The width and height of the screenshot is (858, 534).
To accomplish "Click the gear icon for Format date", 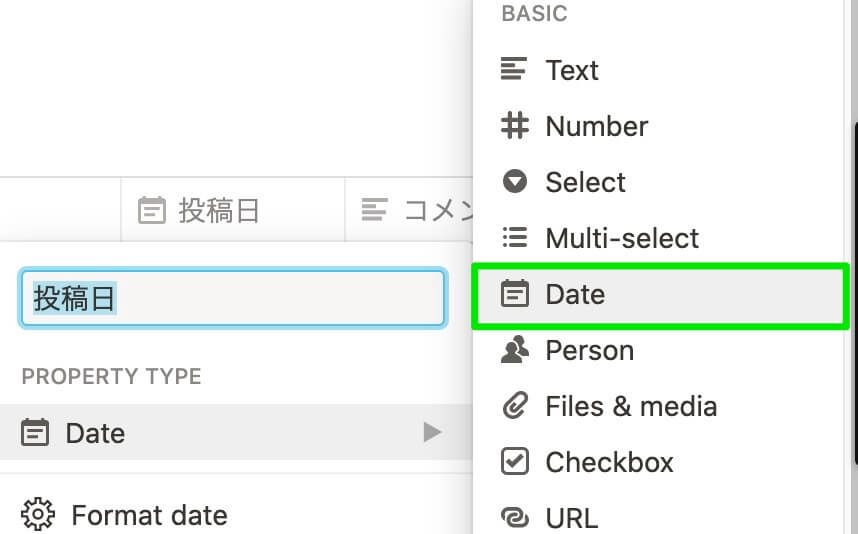I will (38, 514).
